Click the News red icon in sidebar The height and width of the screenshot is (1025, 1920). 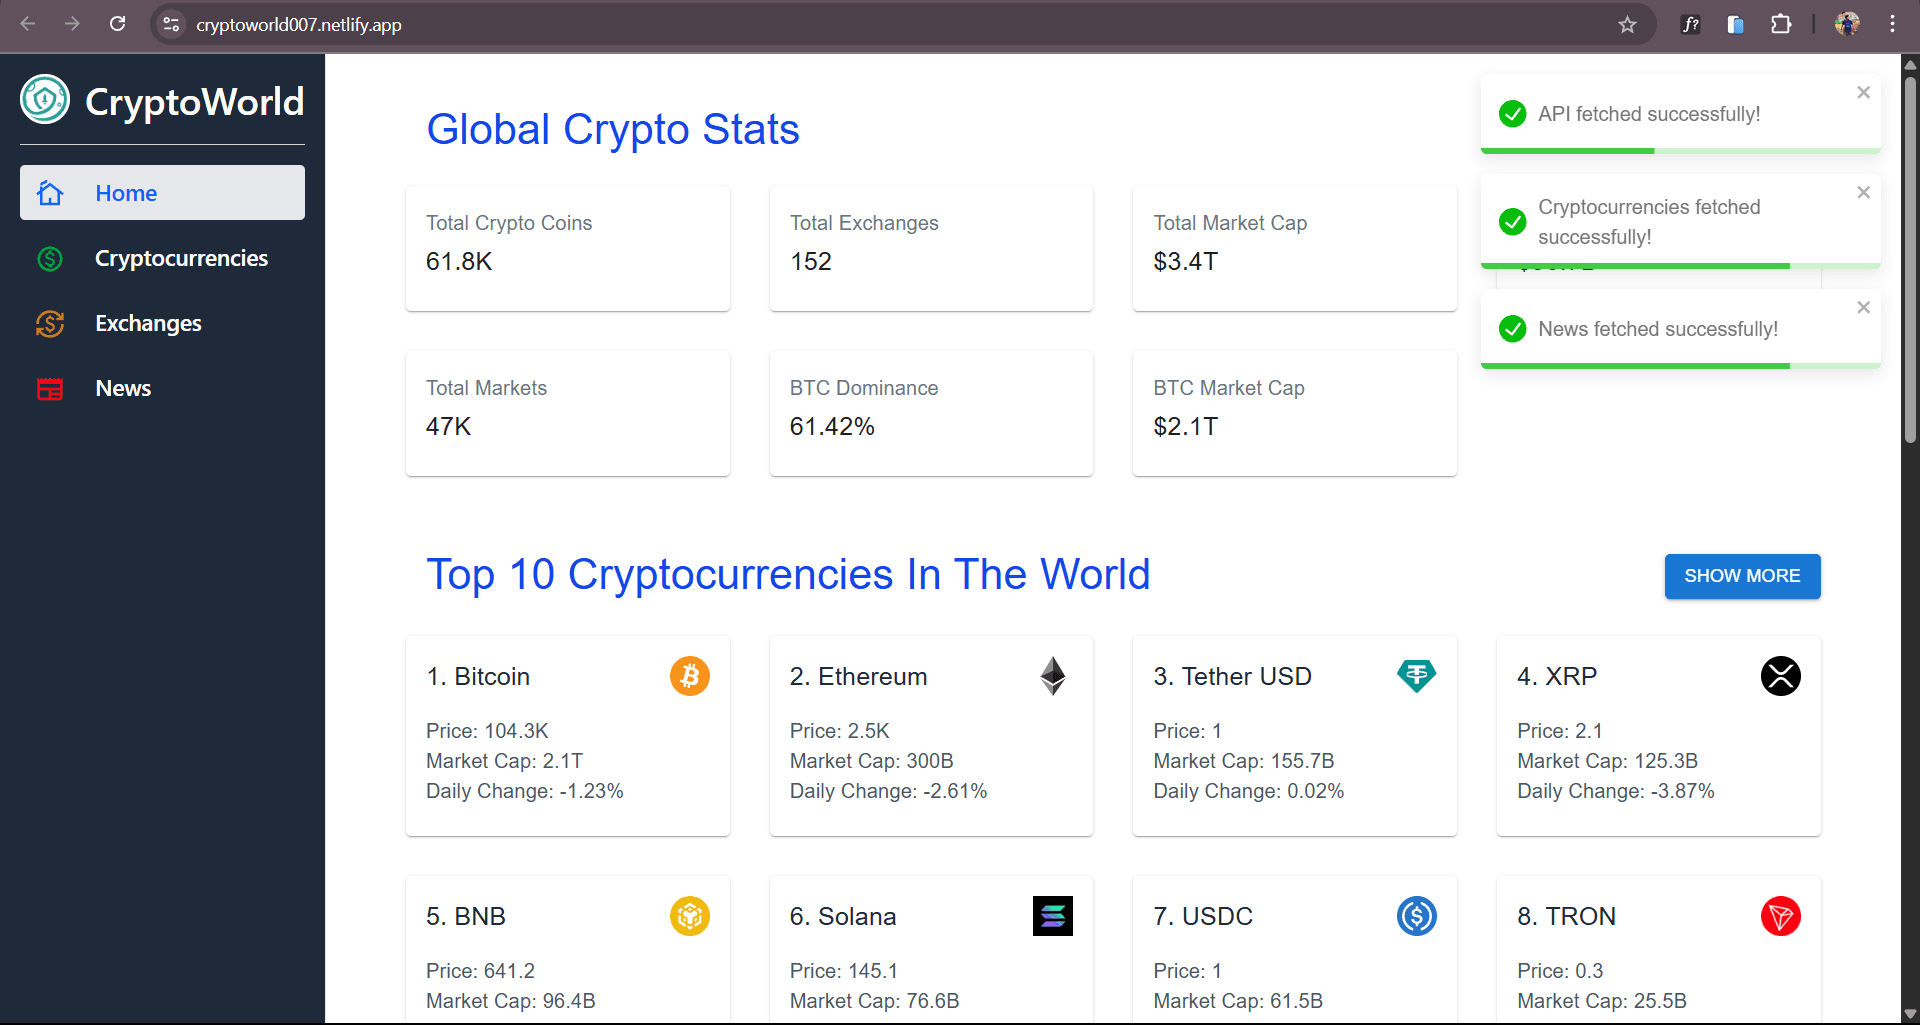[x=50, y=389]
